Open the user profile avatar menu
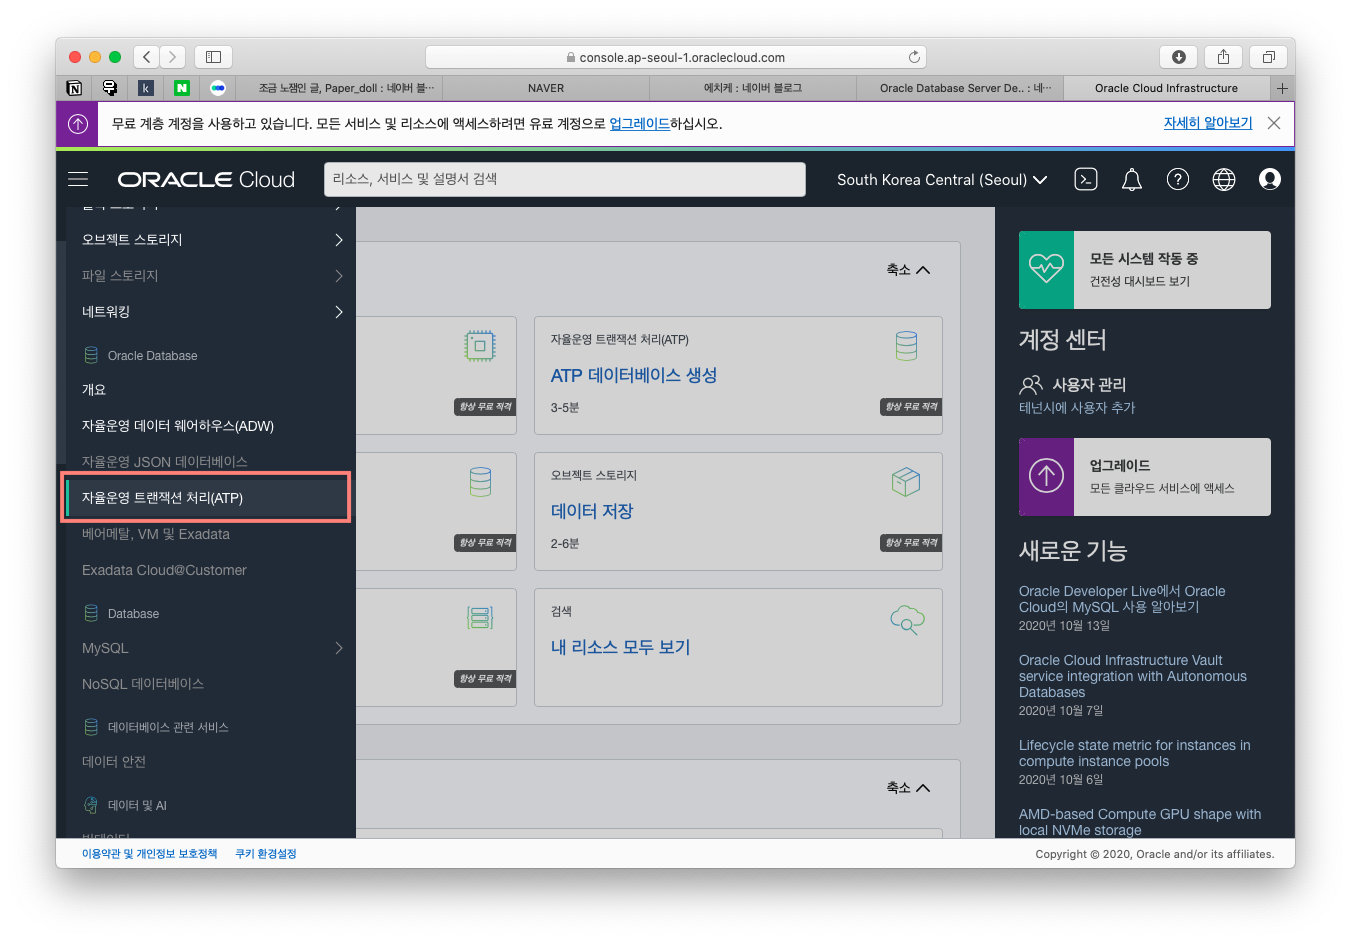Screen dimensions: 1351x942 coord(1270,179)
